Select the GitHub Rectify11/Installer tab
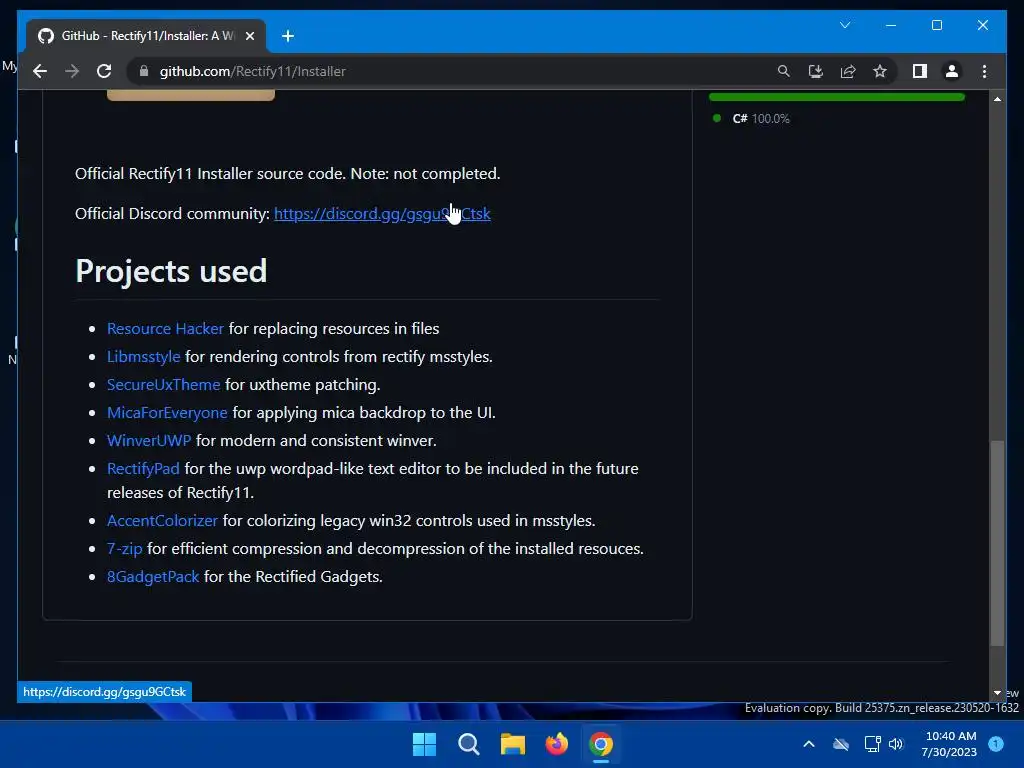This screenshot has height=768, width=1024. tap(146, 36)
